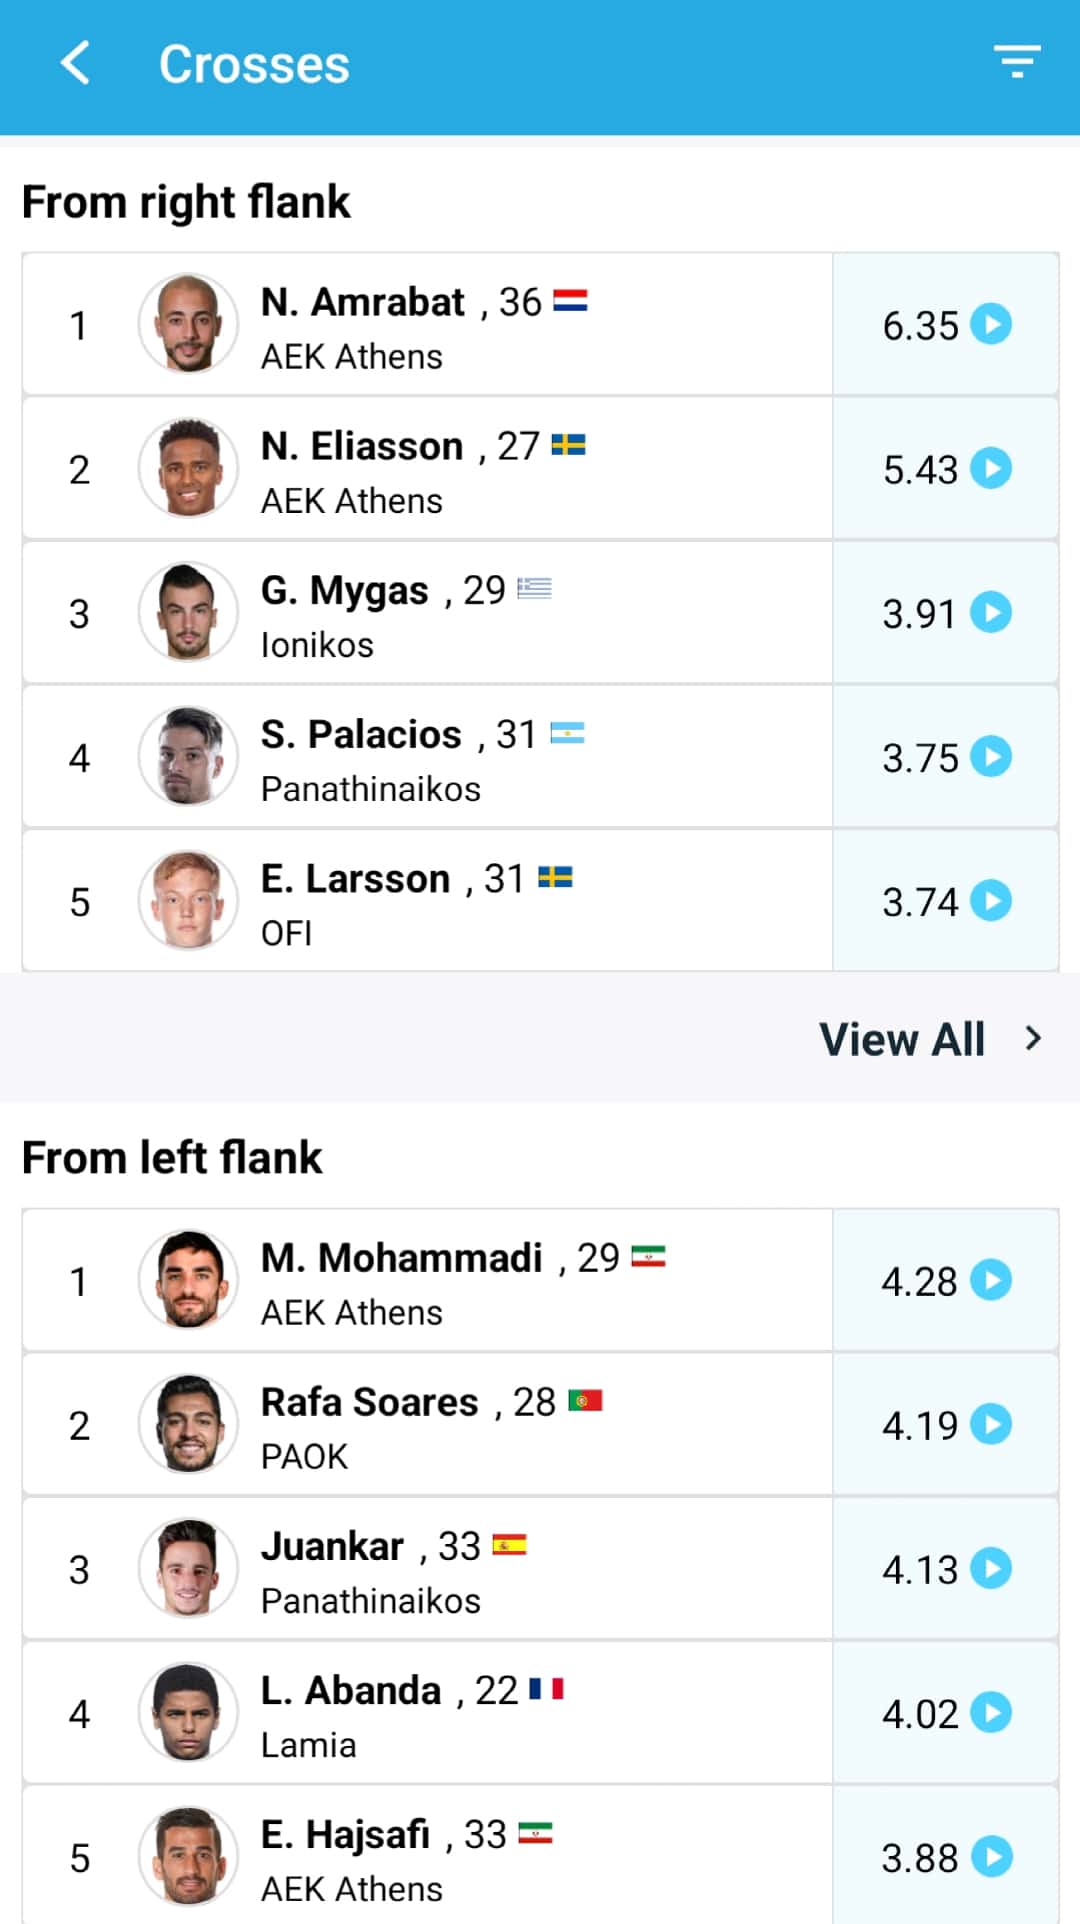Play N. Amrabat's 6.35 crosses video
The width and height of the screenshot is (1080, 1924).
pos(991,324)
